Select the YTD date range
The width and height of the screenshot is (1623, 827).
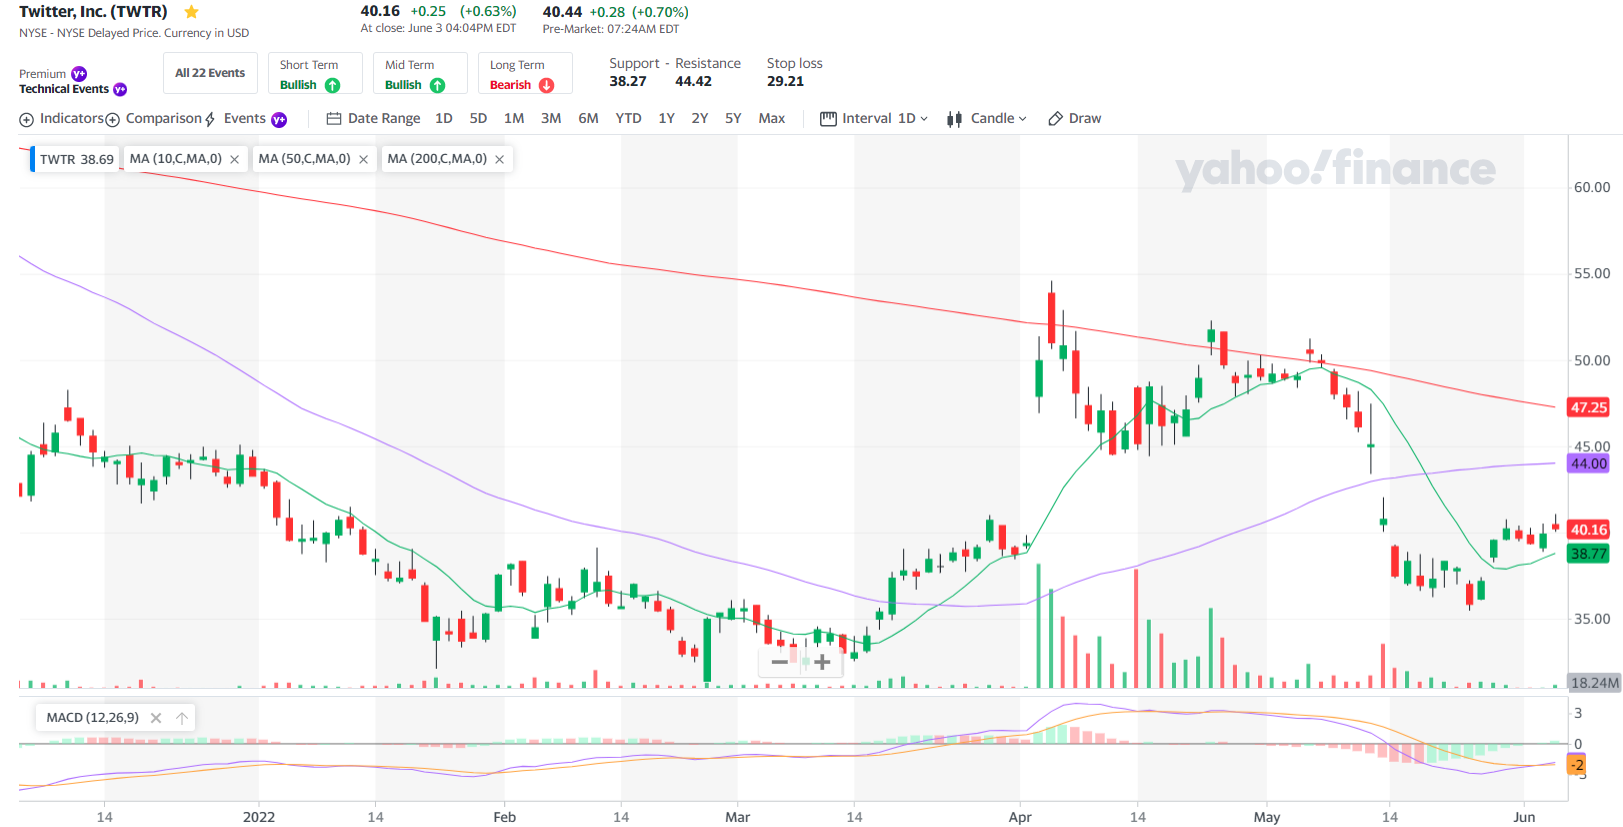click(x=628, y=118)
